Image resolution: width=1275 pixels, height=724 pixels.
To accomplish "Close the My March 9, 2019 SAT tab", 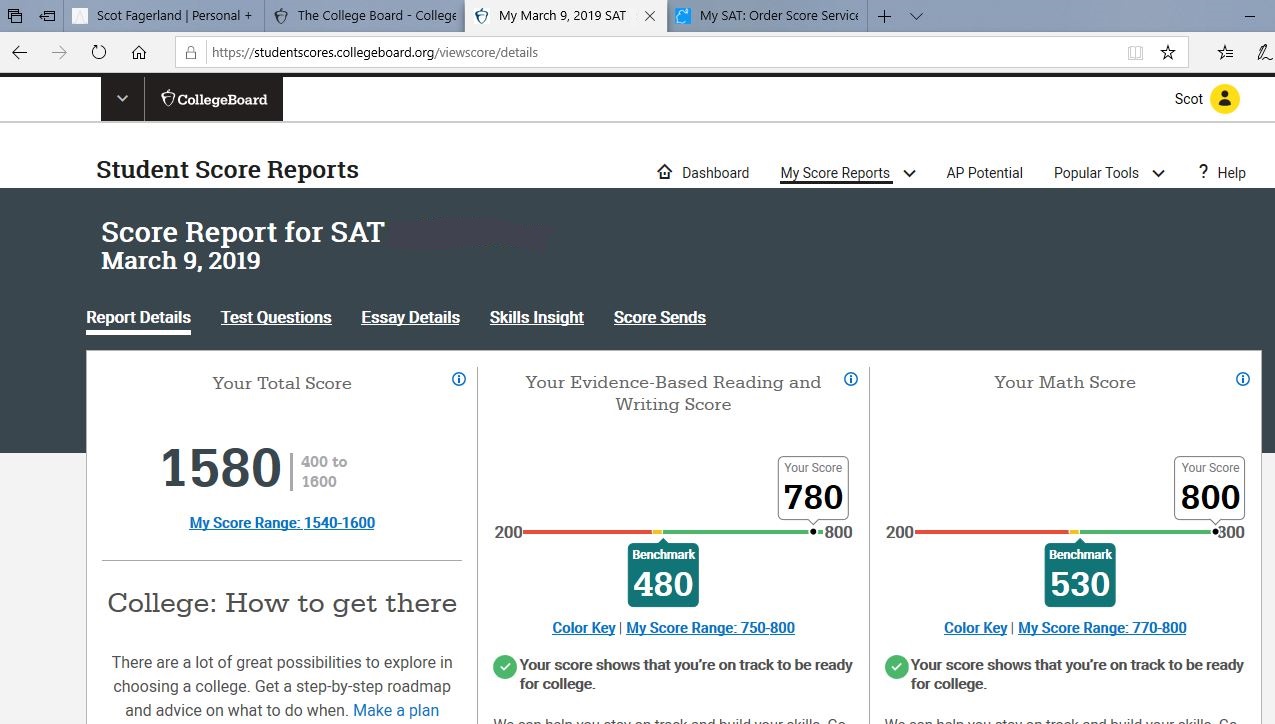I will point(650,16).
